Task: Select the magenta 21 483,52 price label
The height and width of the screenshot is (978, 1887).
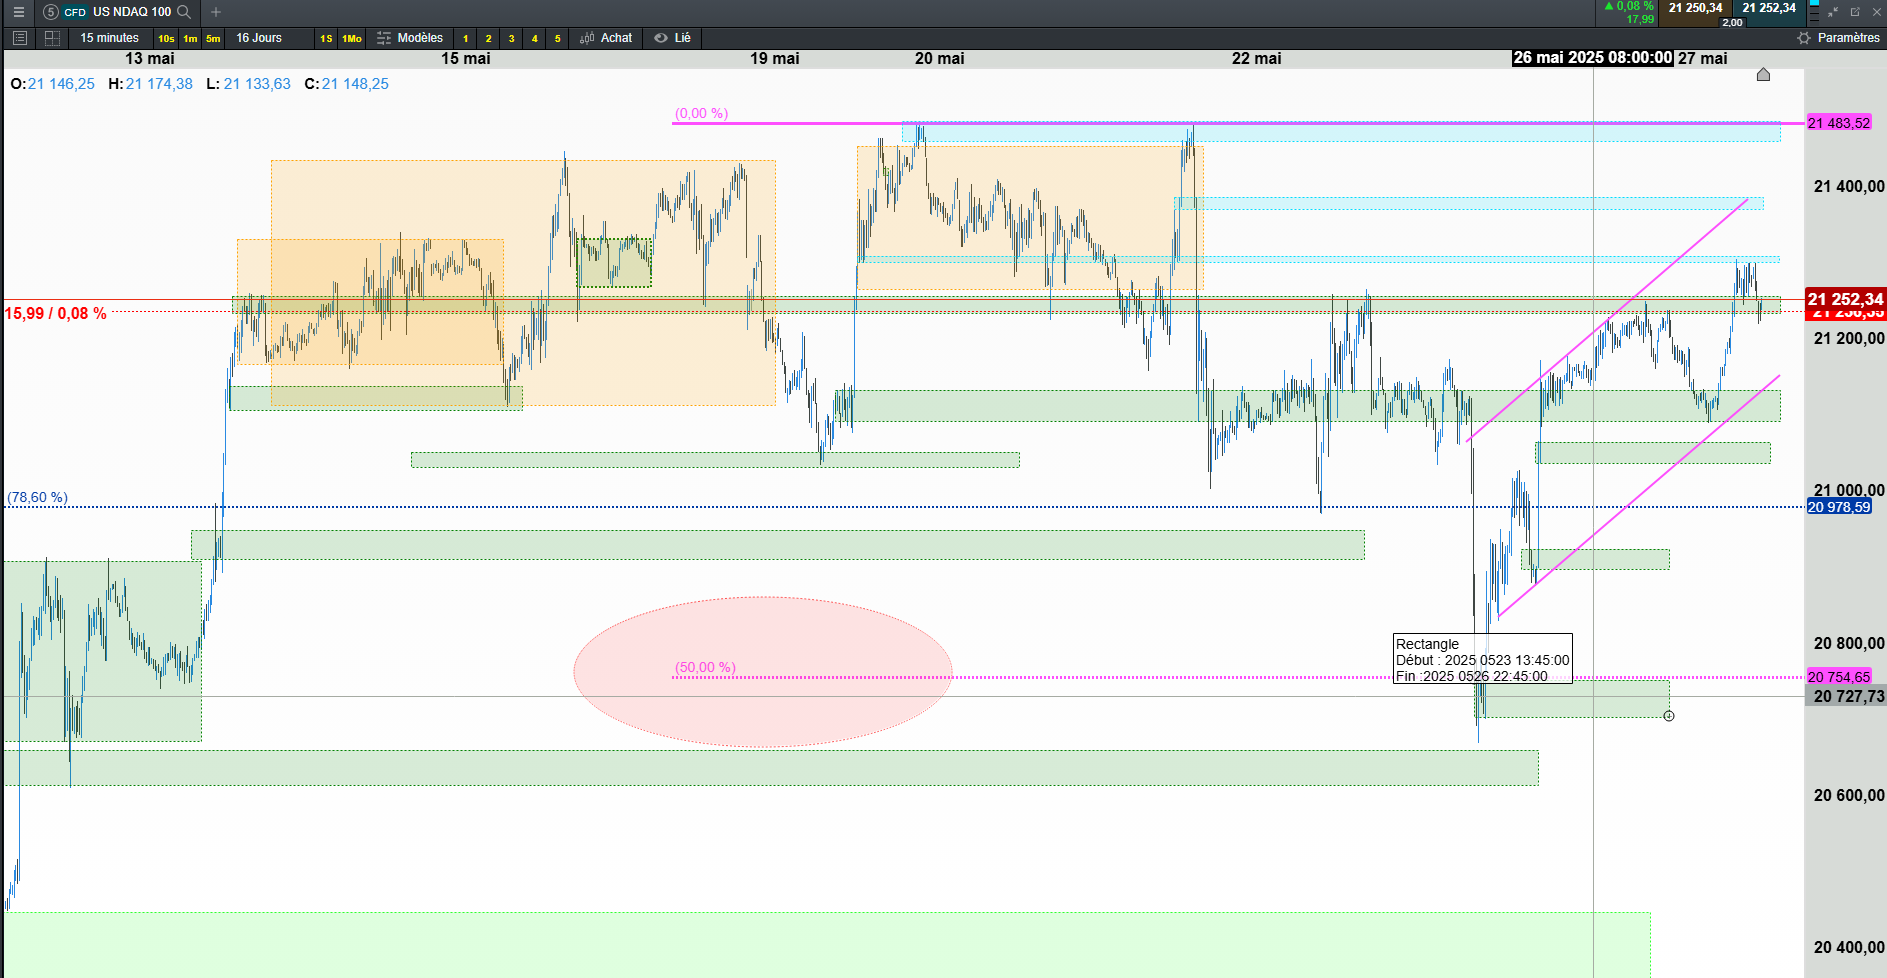Action: 1838,123
